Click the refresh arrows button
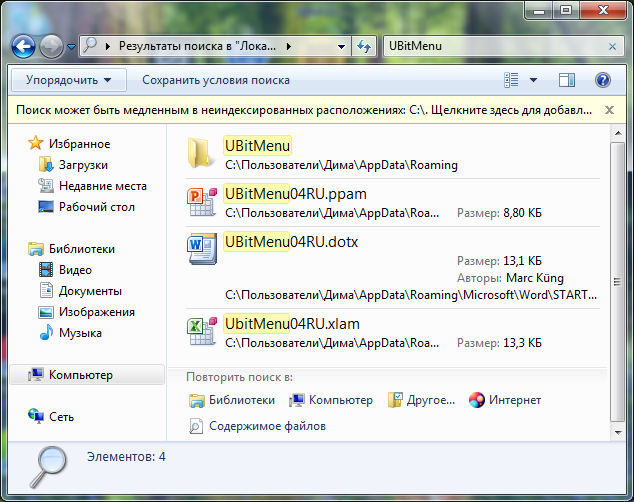 (x=364, y=46)
